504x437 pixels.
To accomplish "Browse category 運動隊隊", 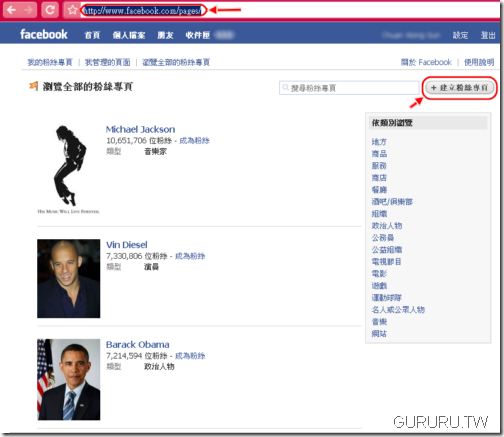I will coord(387,298).
